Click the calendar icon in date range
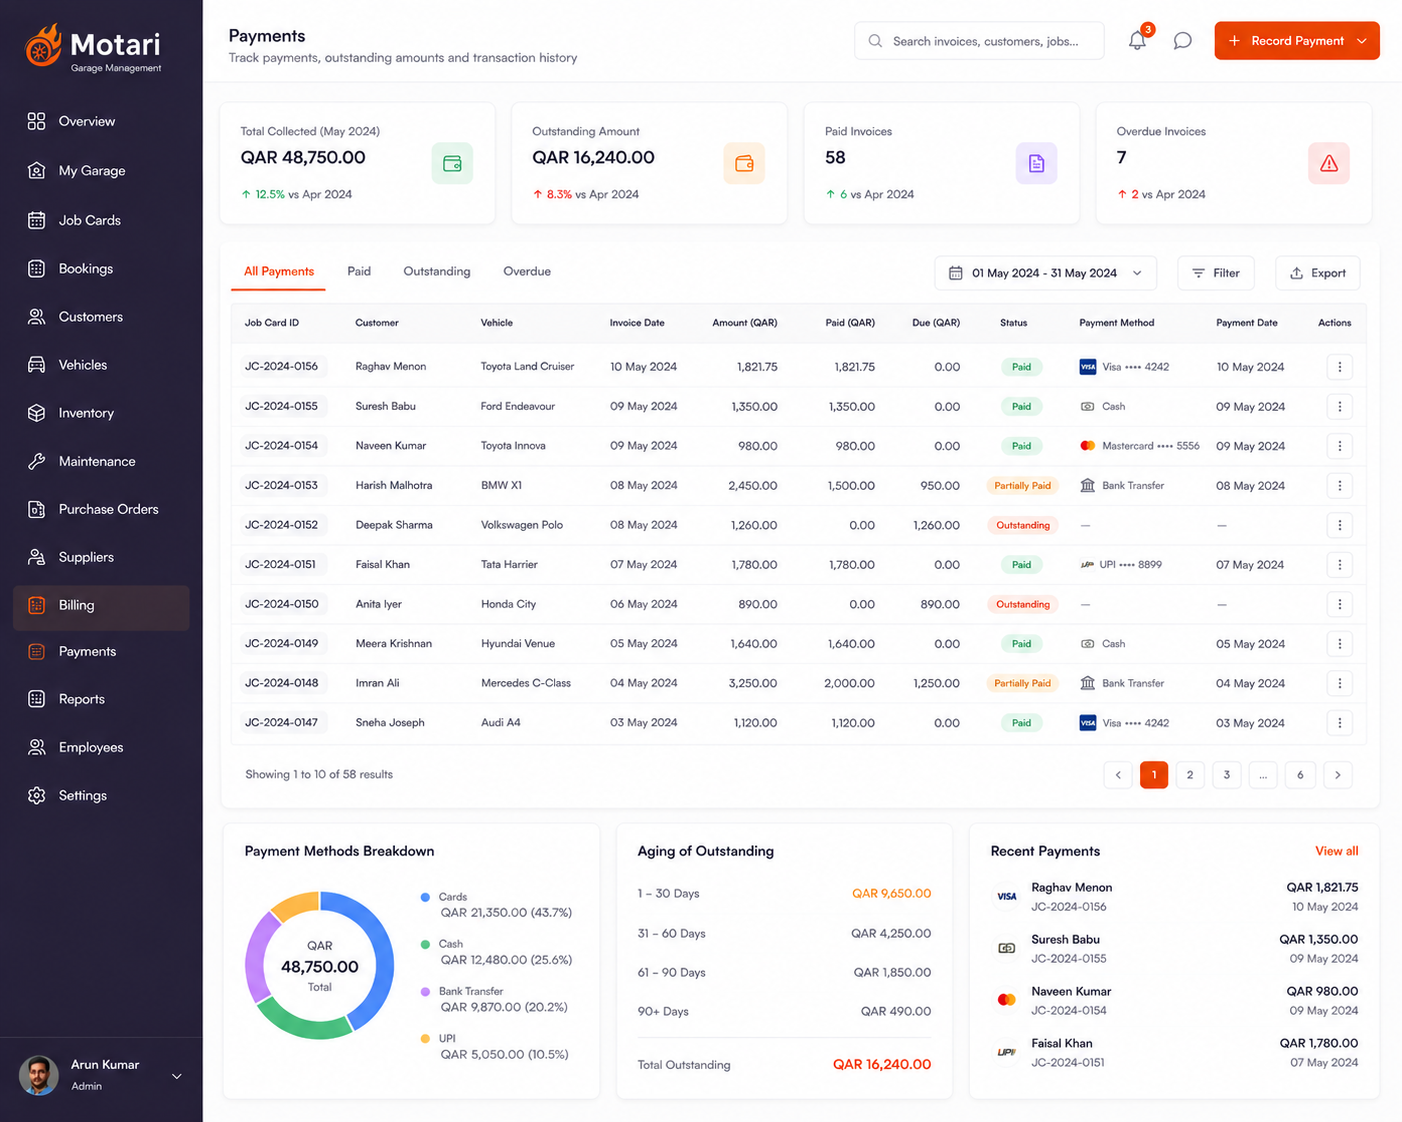The image size is (1402, 1122). coord(956,273)
